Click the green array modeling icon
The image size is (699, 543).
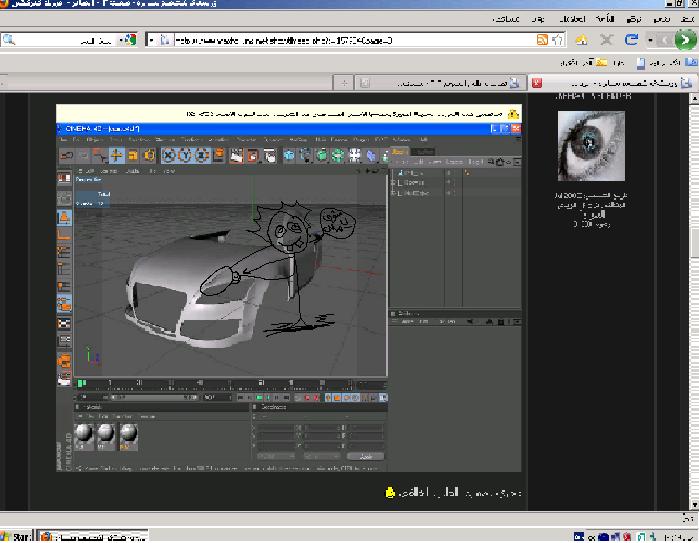click(x=338, y=156)
